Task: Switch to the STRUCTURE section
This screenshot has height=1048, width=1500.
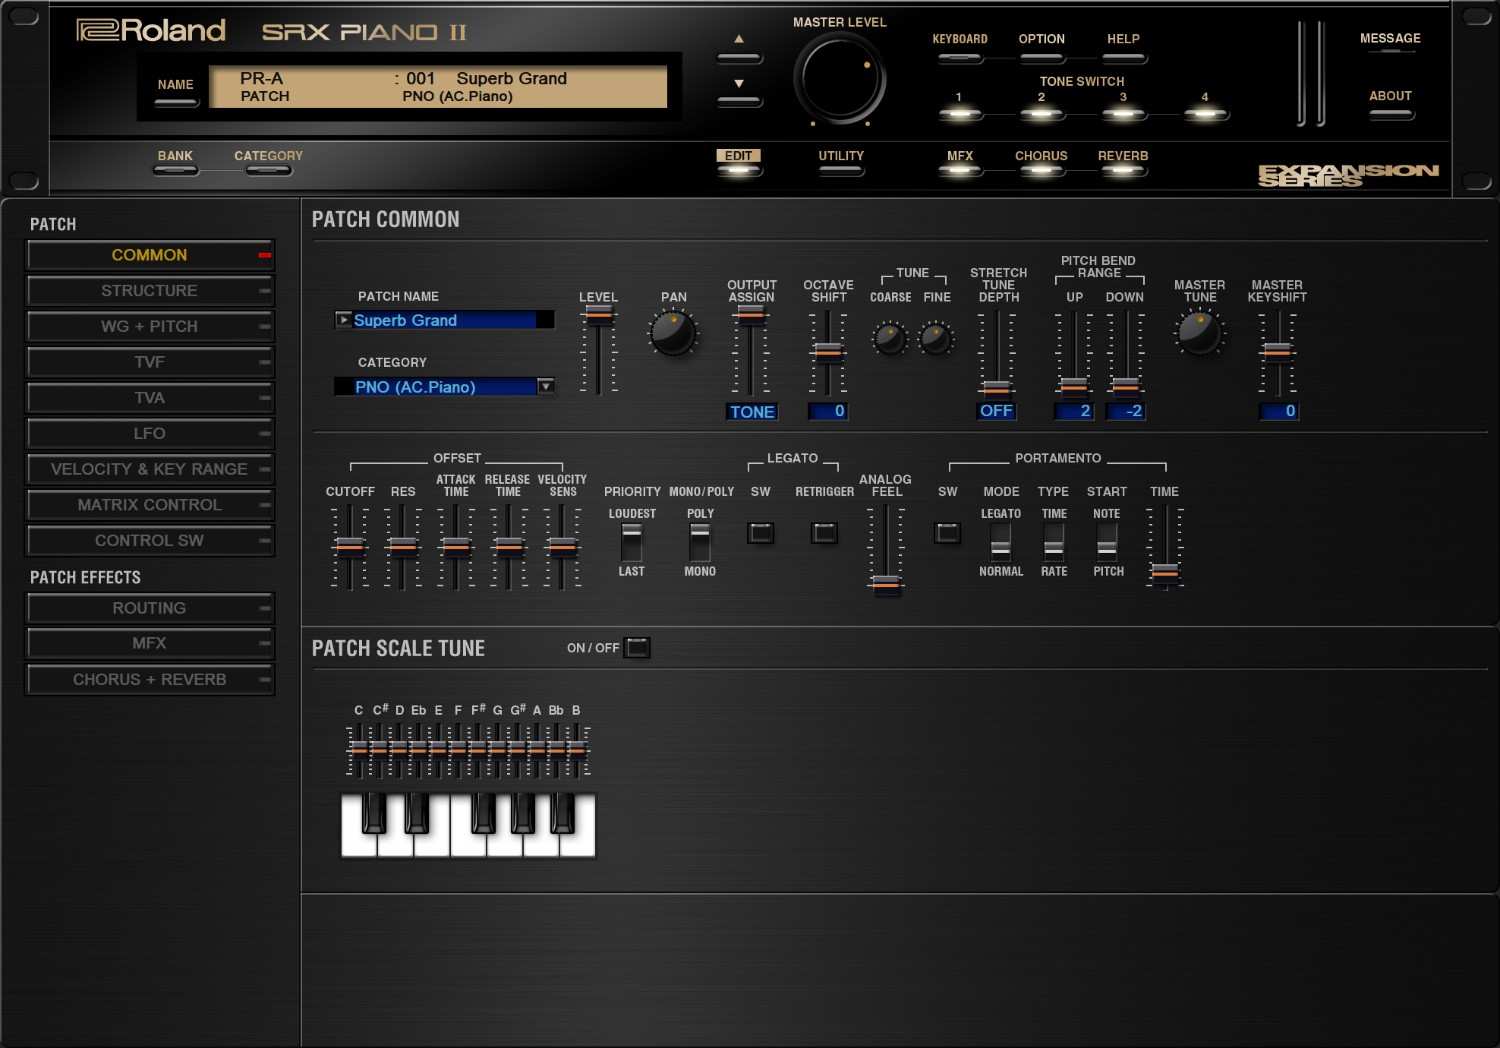Action: (150, 290)
